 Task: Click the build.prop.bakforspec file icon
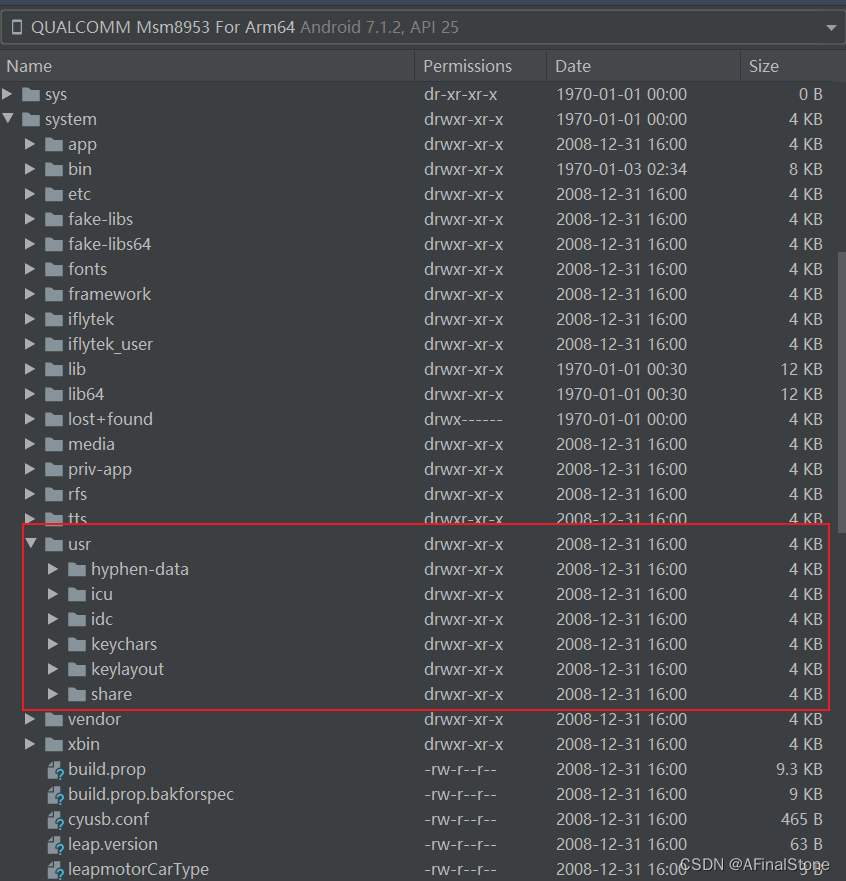pyautogui.click(x=55, y=795)
